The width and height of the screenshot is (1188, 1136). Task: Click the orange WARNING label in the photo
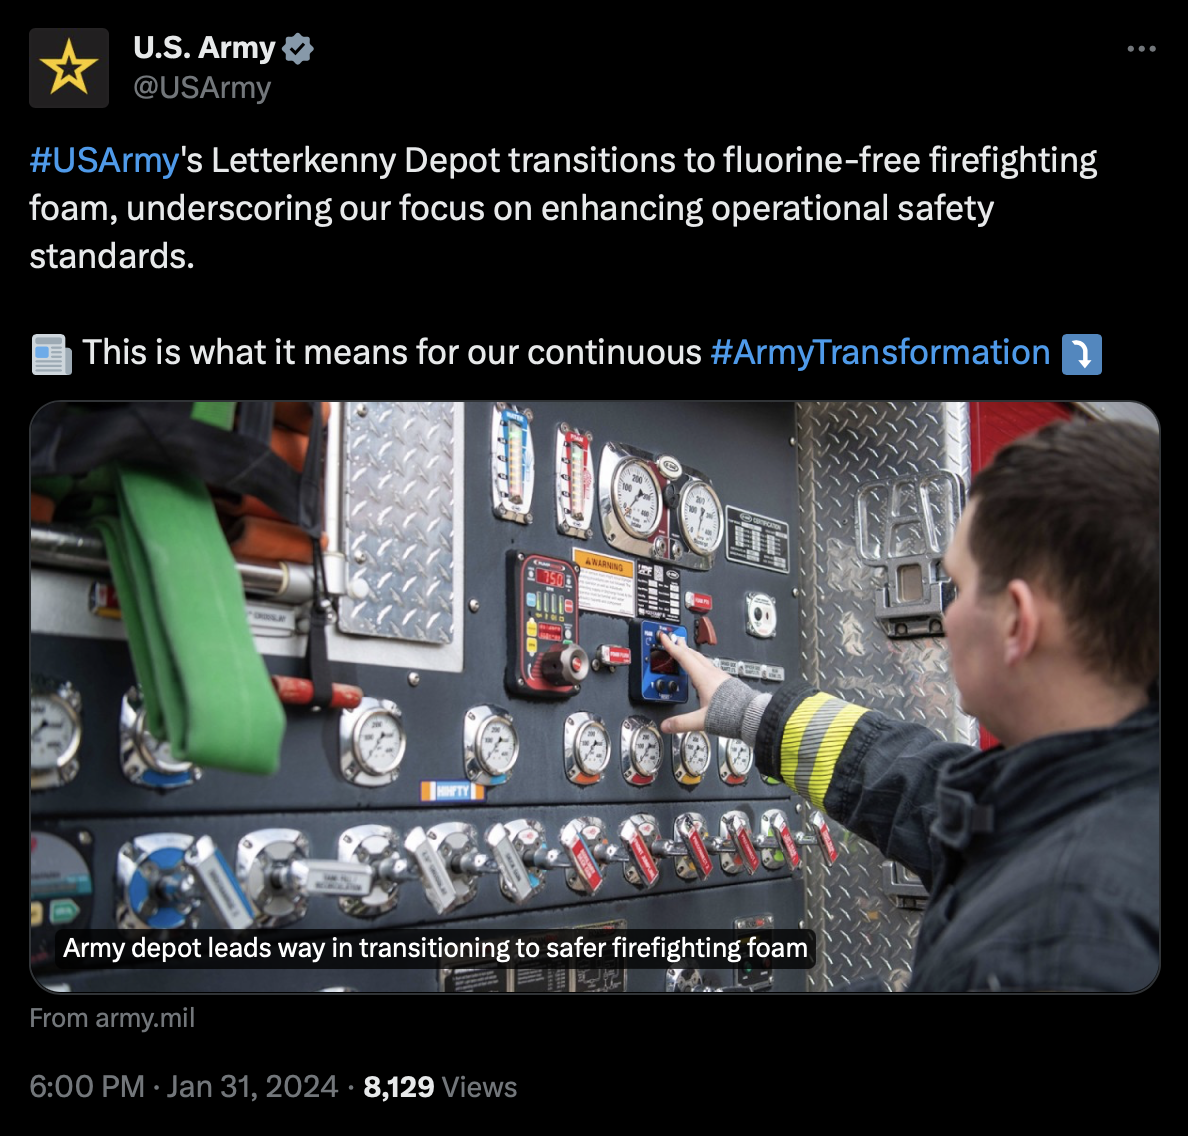[x=604, y=564]
